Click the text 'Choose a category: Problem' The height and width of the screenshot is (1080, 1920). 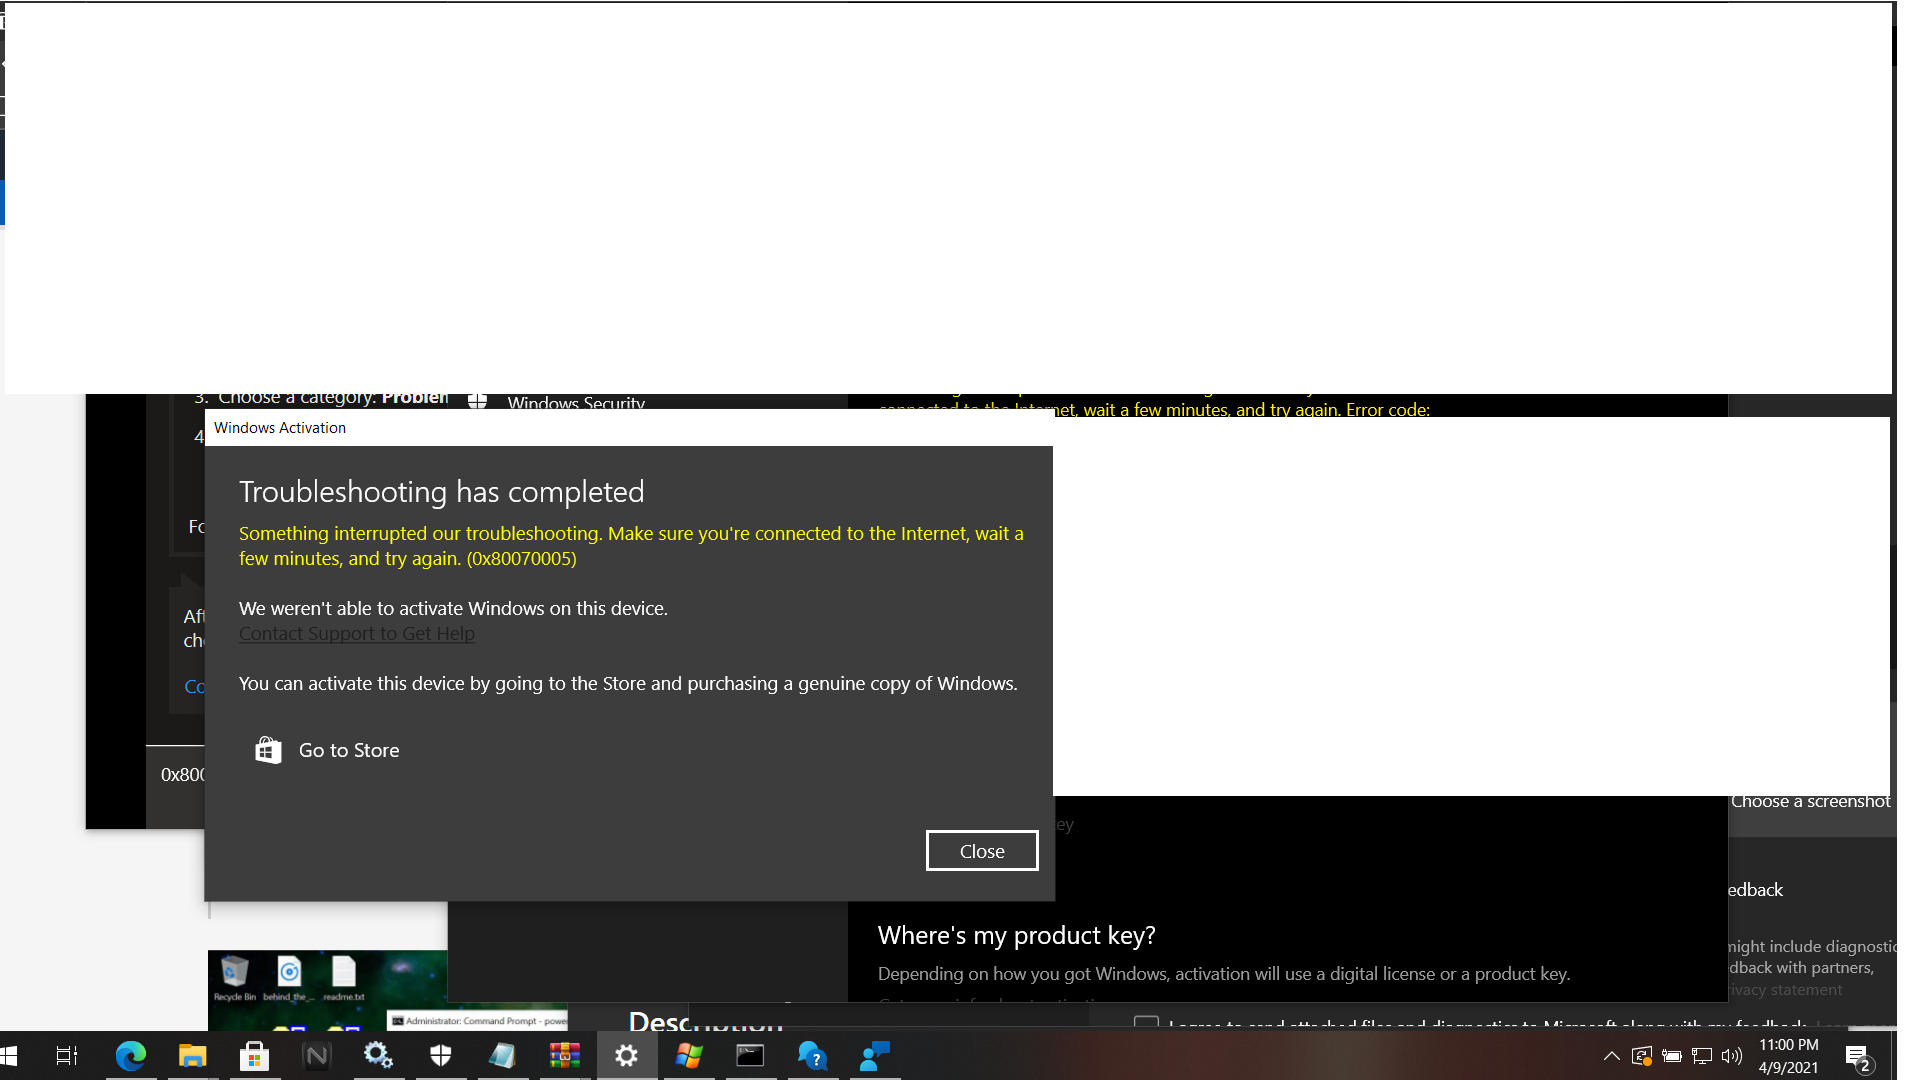point(333,398)
